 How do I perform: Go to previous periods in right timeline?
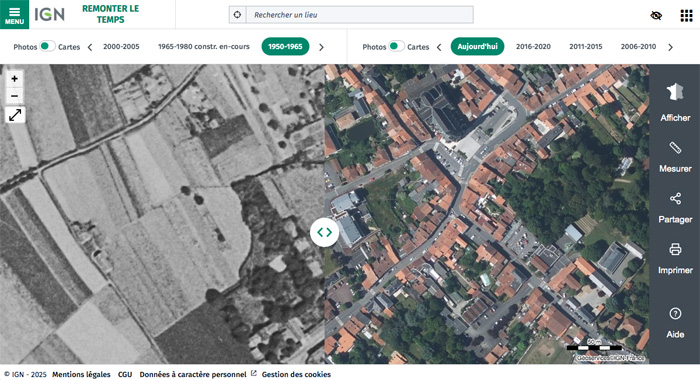click(439, 47)
